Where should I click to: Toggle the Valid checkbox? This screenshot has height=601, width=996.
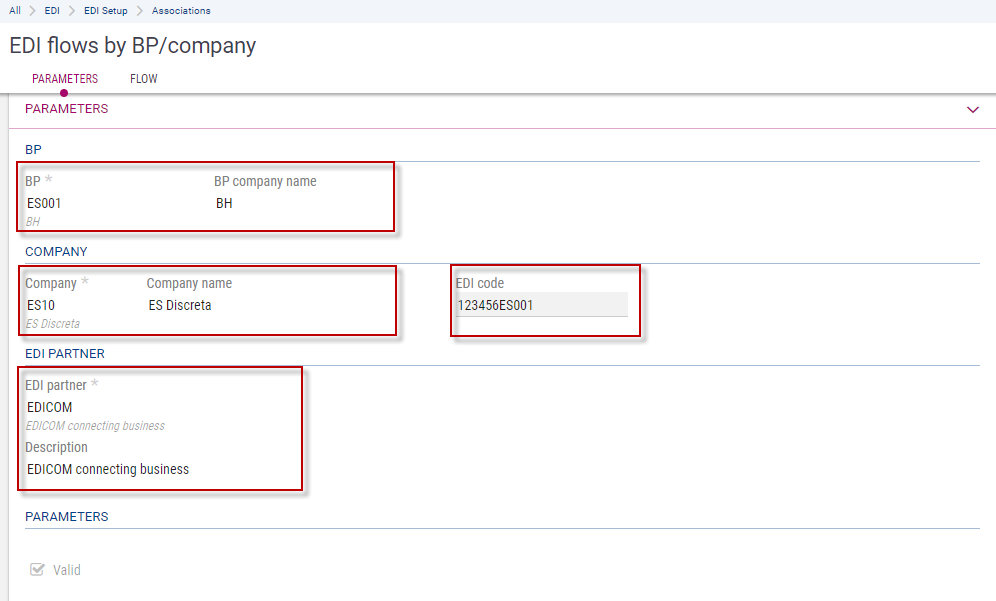(x=38, y=570)
